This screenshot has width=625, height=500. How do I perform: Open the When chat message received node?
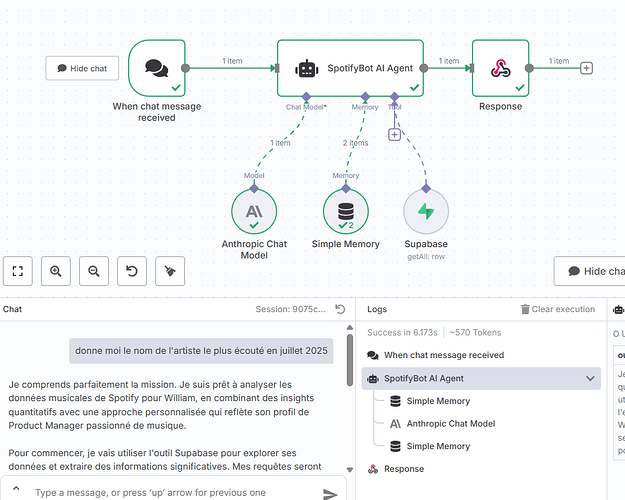157,68
